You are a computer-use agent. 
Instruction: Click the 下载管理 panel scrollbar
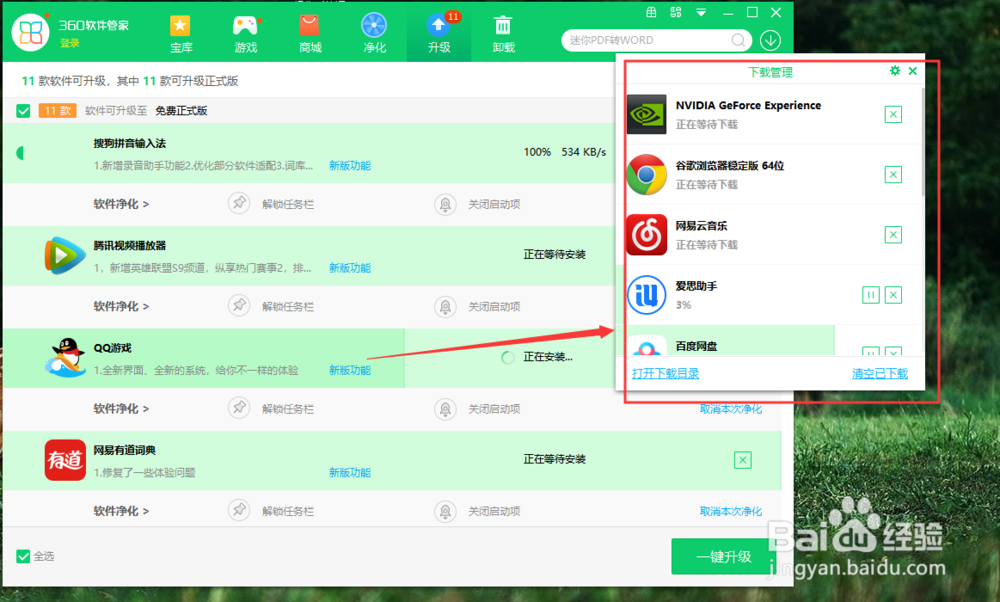[922, 142]
